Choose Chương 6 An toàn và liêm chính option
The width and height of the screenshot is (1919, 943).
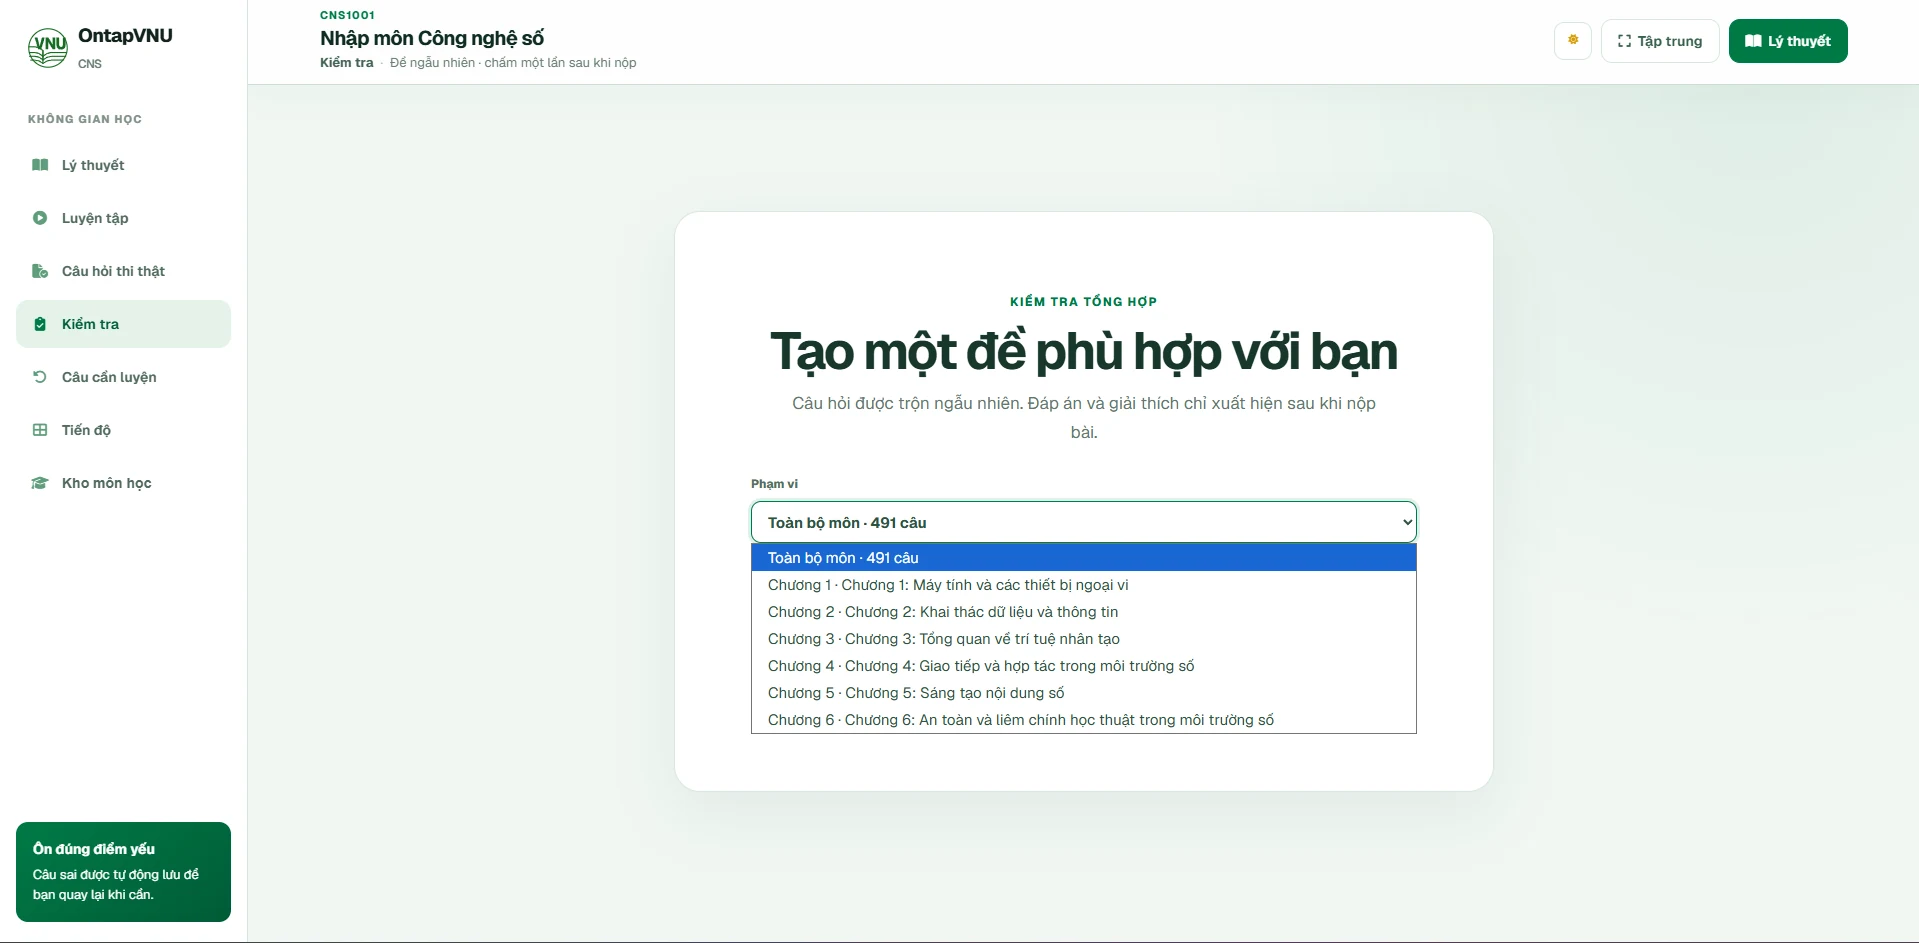click(x=1084, y=720)
